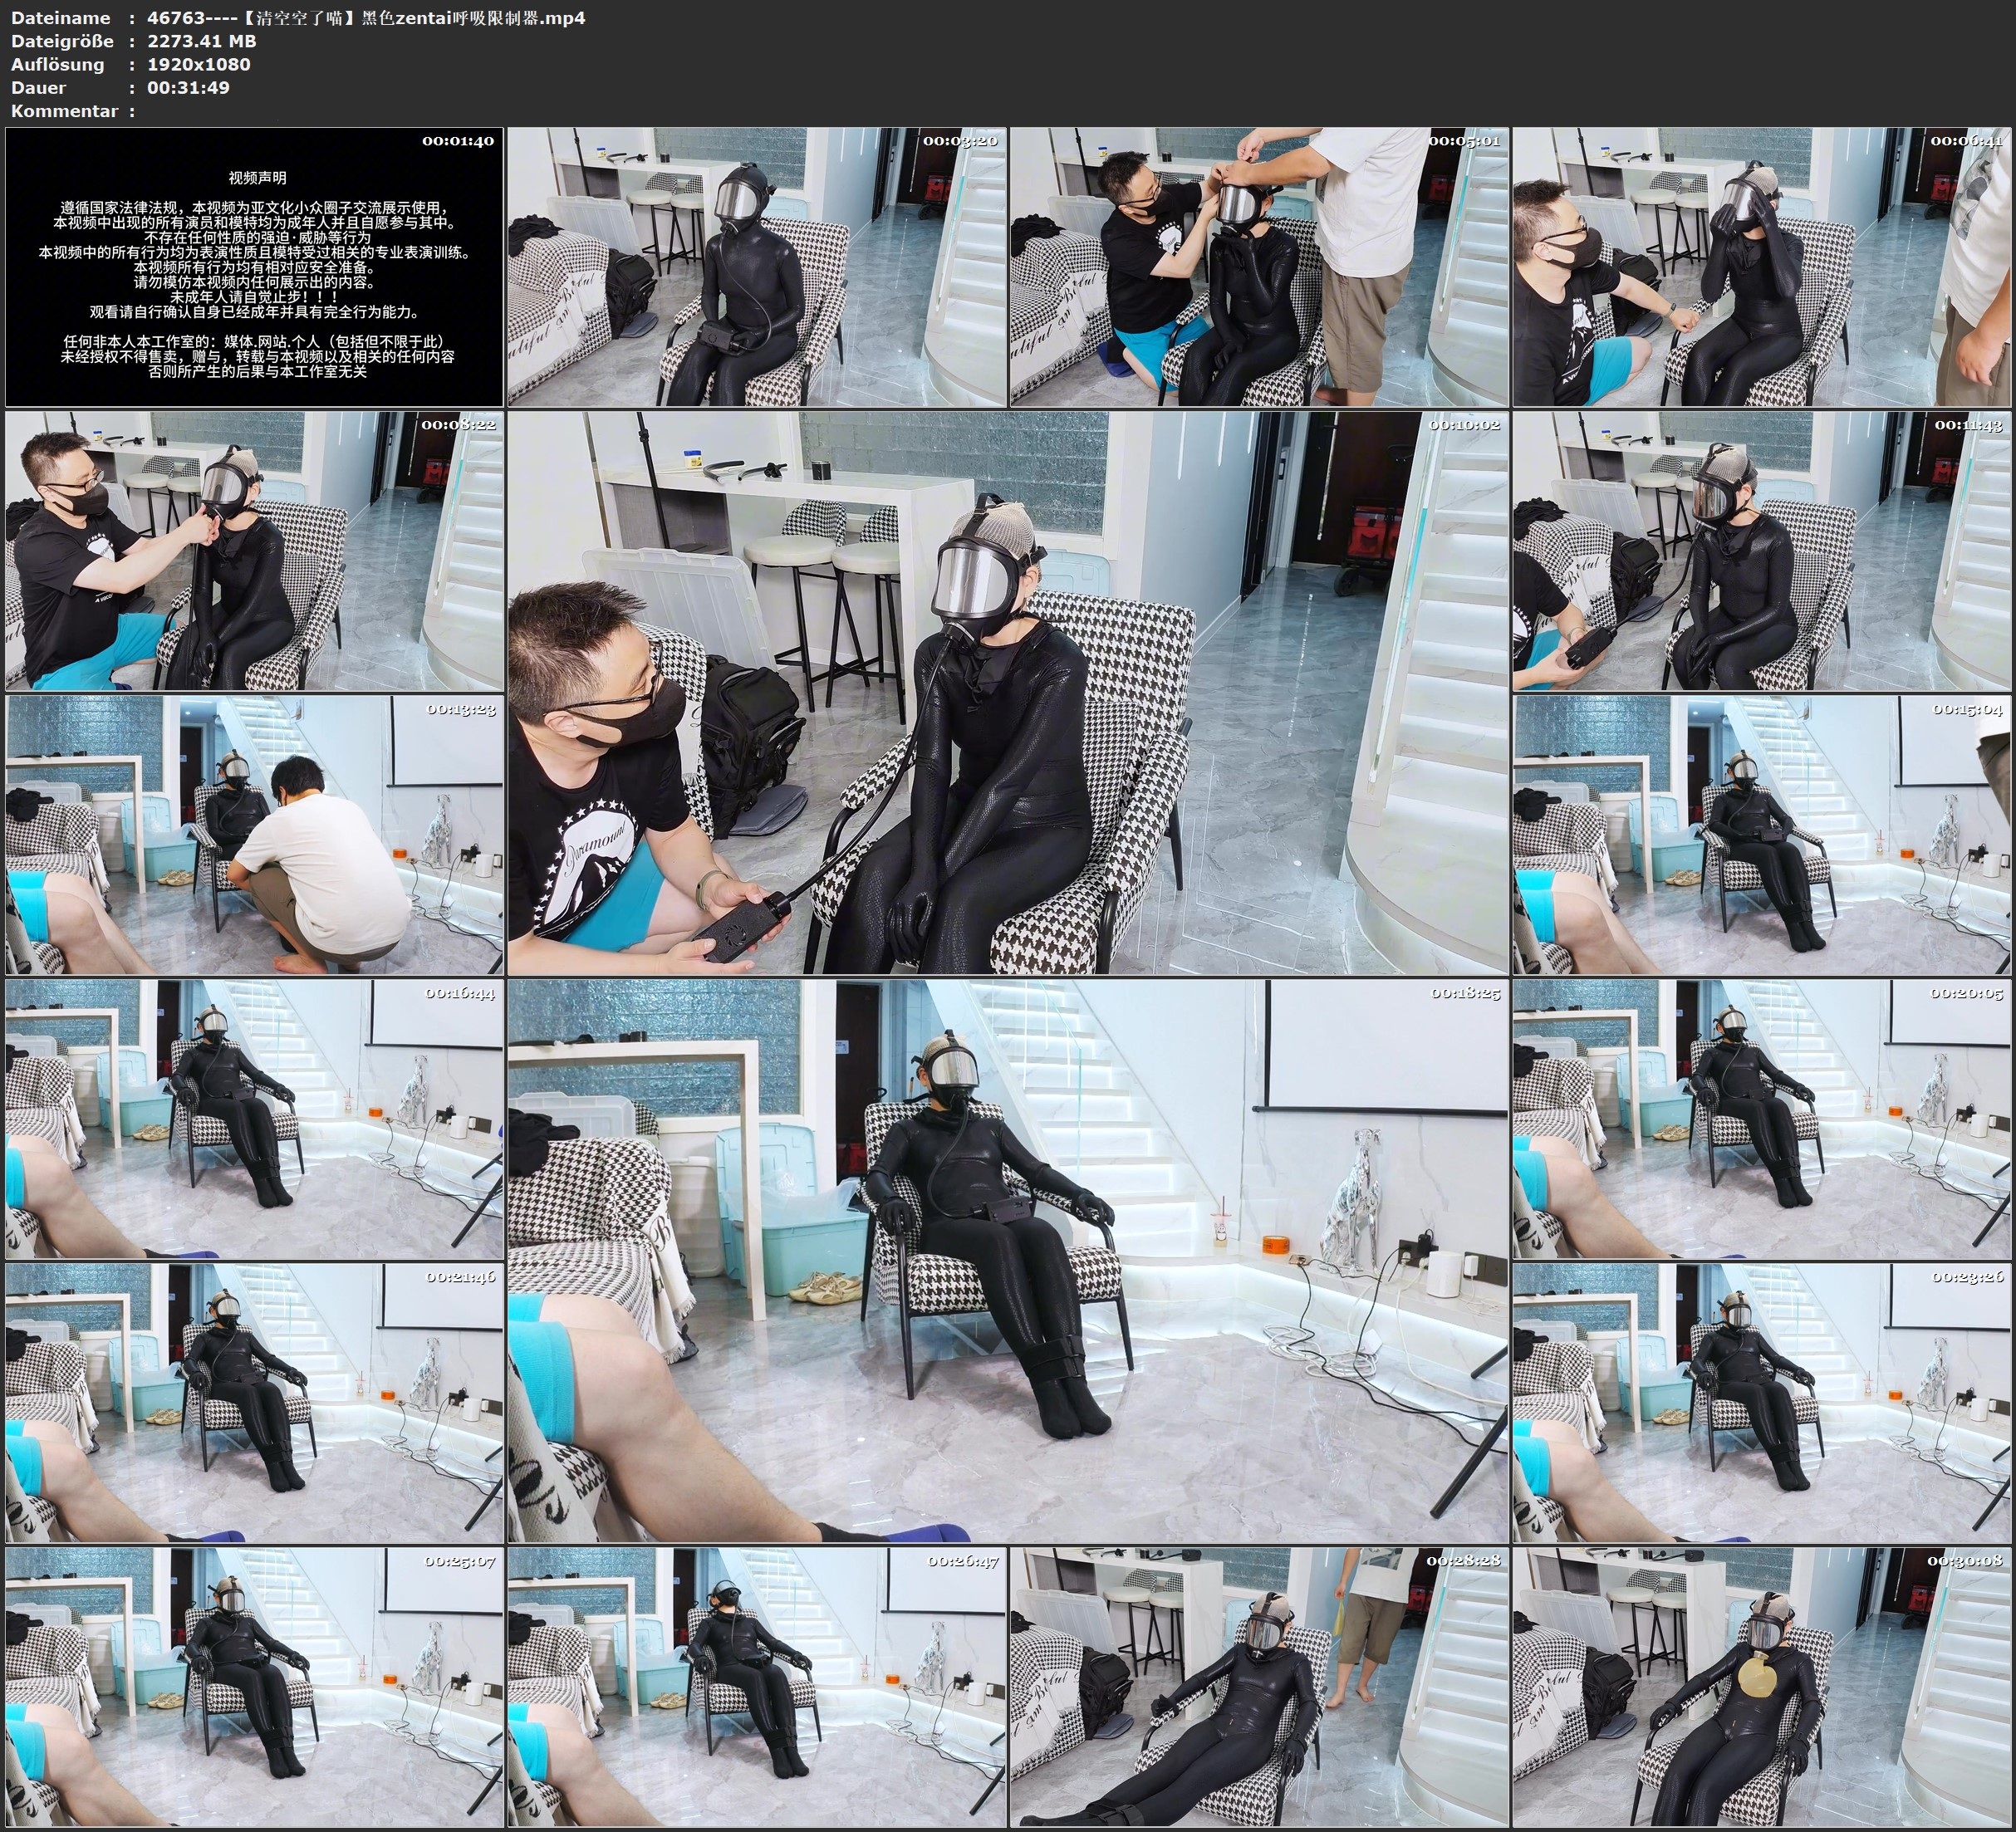Screen dimensions: 2016x1832
Task: Click the thumbnail timestamped 00:11:43
Action: point(1761,551)
